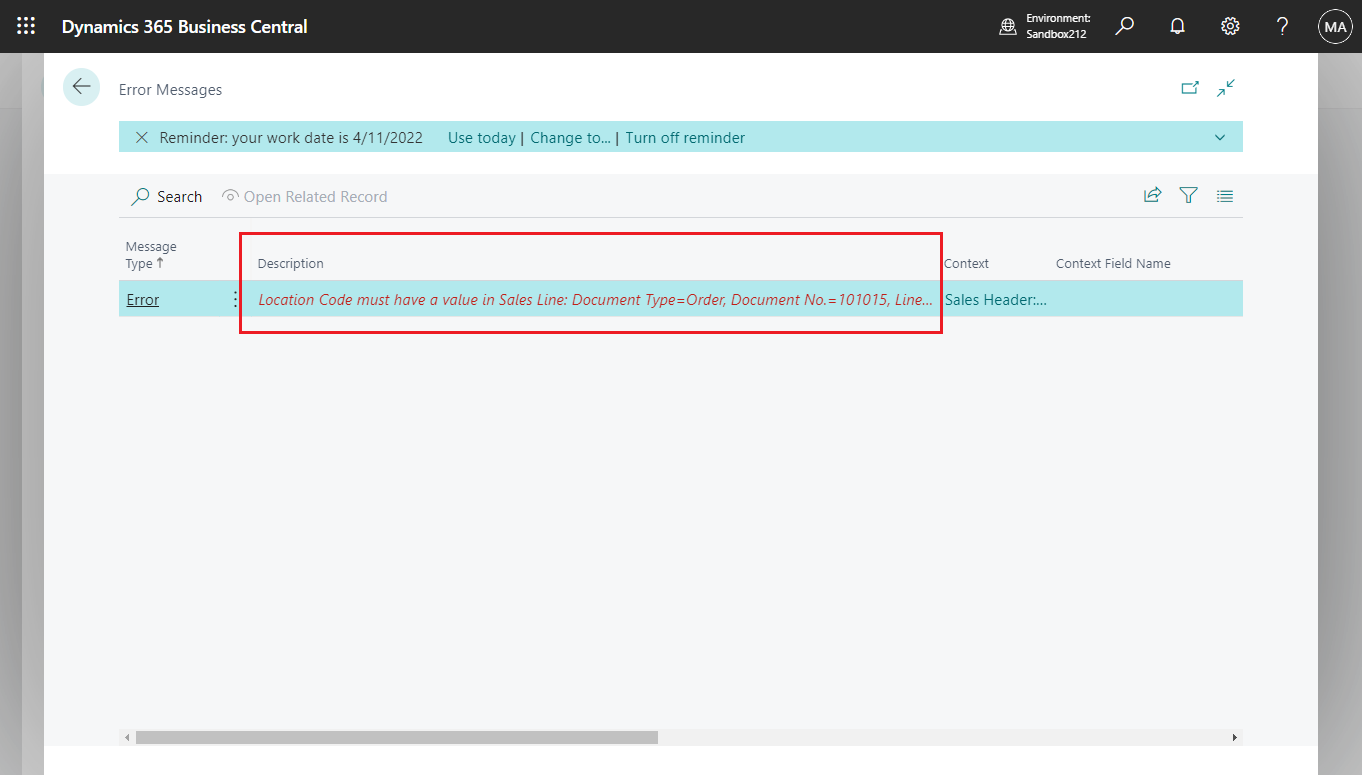Open global search with the magnifier icon
The height and width of the screenshot is (775, 1362).
coord(1124,26)
